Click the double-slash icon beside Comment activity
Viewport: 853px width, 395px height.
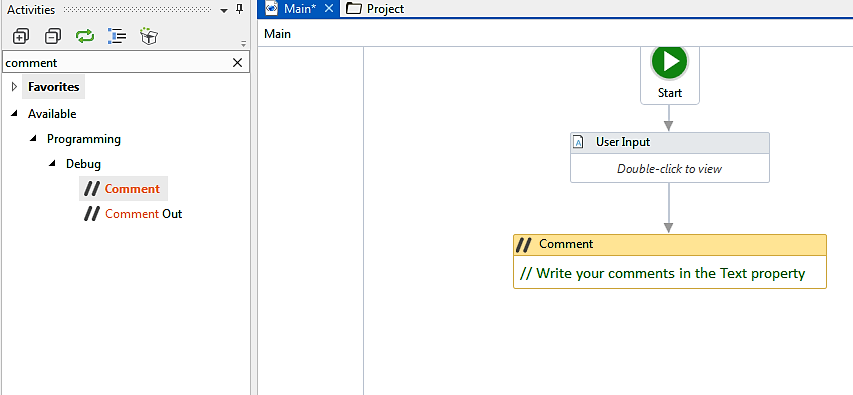[x=91, y=189]
